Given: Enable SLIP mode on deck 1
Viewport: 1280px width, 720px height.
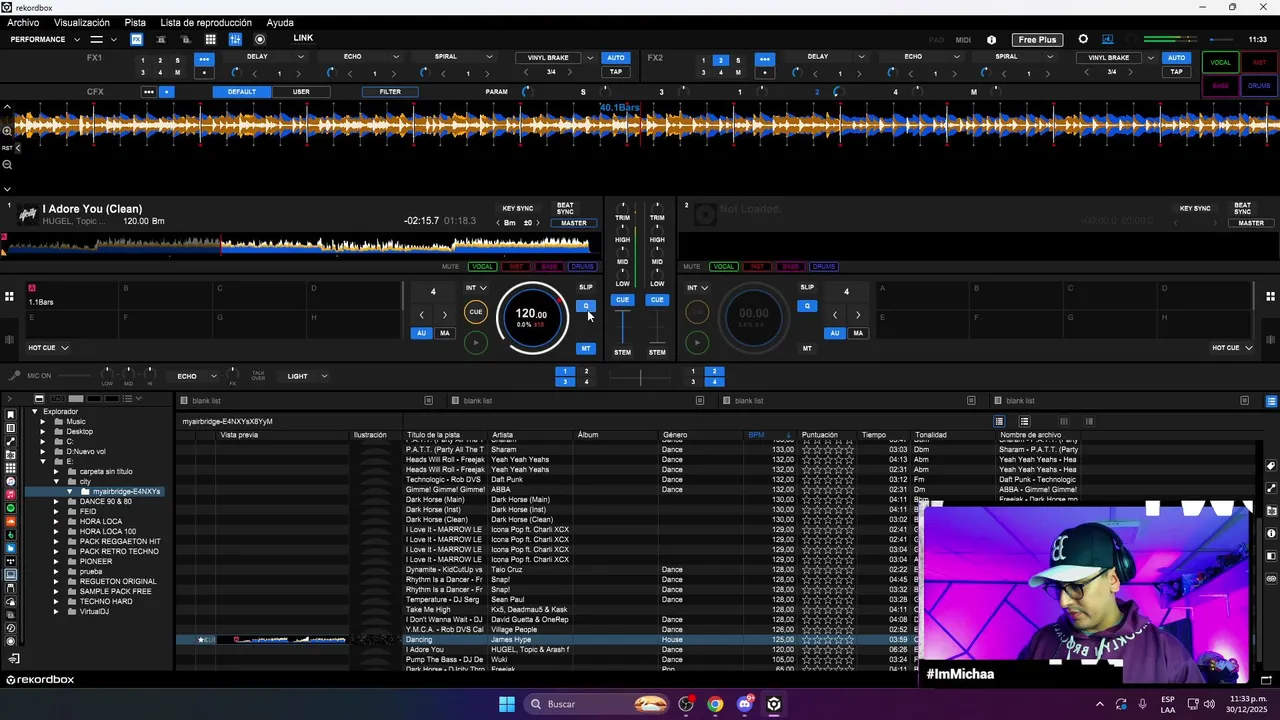Looking at the screenshot, I should click(586, 287).
